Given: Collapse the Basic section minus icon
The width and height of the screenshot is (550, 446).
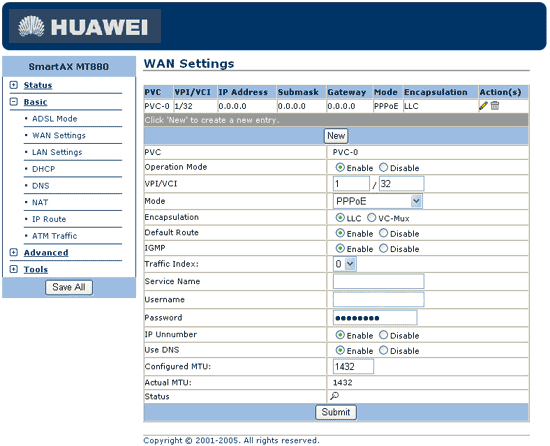Looking at the screenshot, I should pos(14,102).
